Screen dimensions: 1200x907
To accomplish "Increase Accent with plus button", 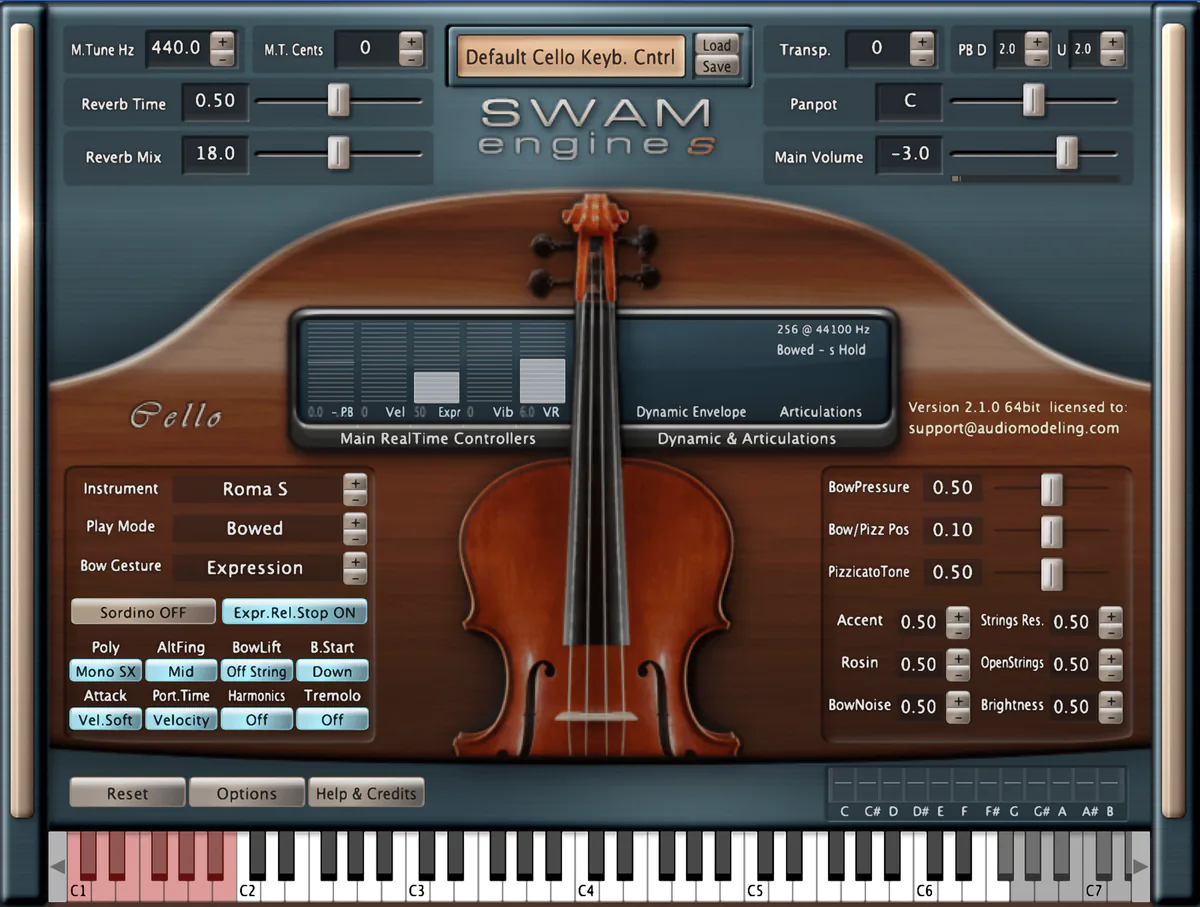I will tap(958, 614).
